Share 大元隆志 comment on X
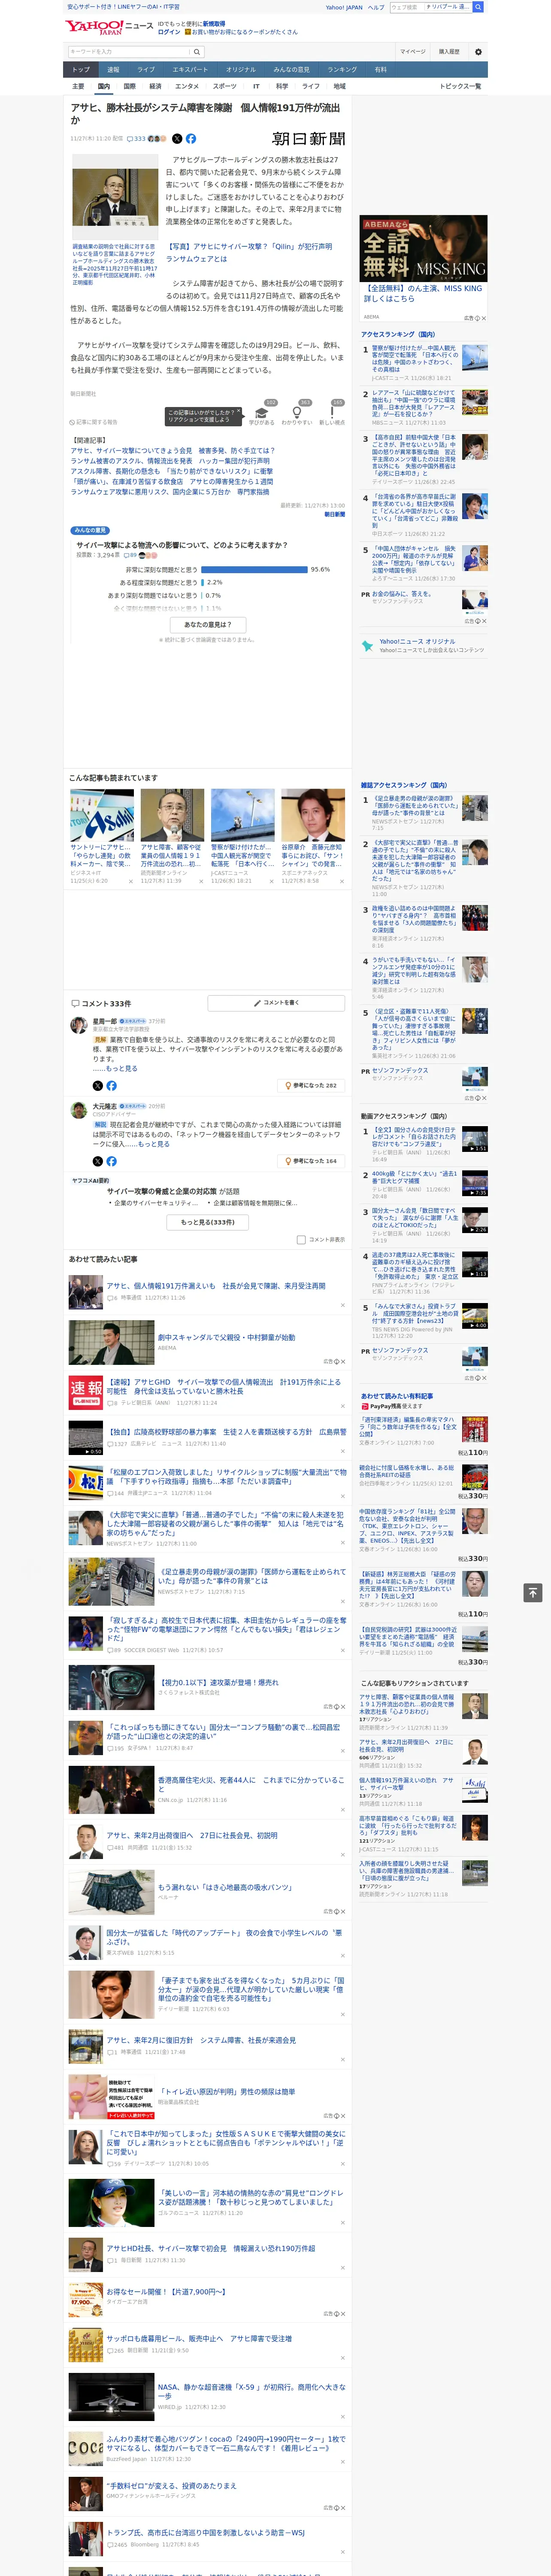 click(x=98, y=1161)
